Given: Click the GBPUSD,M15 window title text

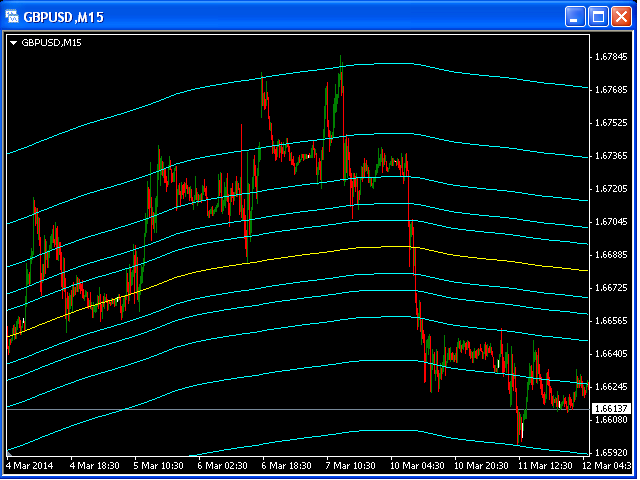Looking at the screenshot, I should click(x=64, y=17).
